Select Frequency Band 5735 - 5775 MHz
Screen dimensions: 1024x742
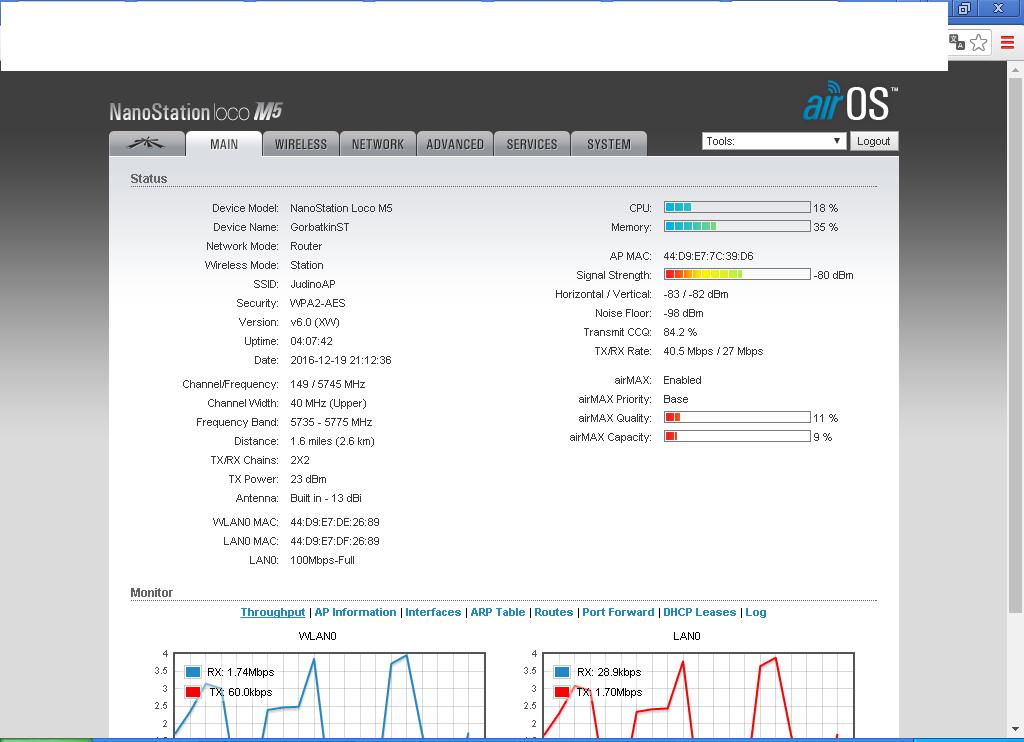point(331,422)
